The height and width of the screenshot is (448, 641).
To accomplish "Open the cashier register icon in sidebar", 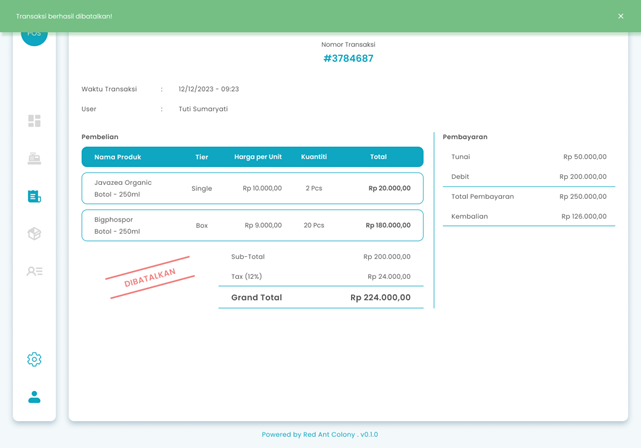I will tap(34, 158).
